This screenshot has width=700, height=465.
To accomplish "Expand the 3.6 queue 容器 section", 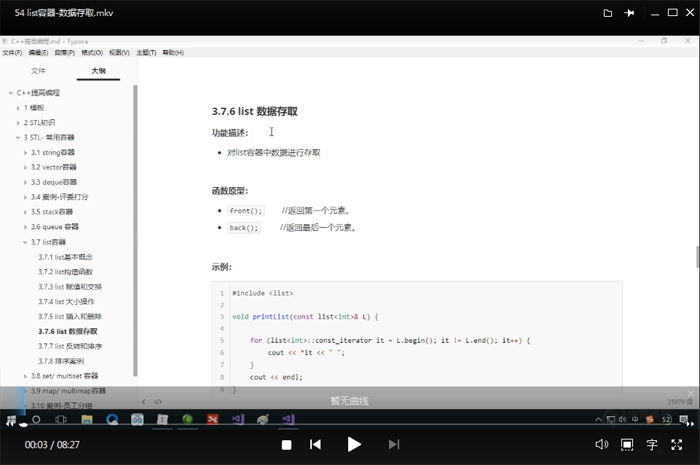I will point(25,227).
